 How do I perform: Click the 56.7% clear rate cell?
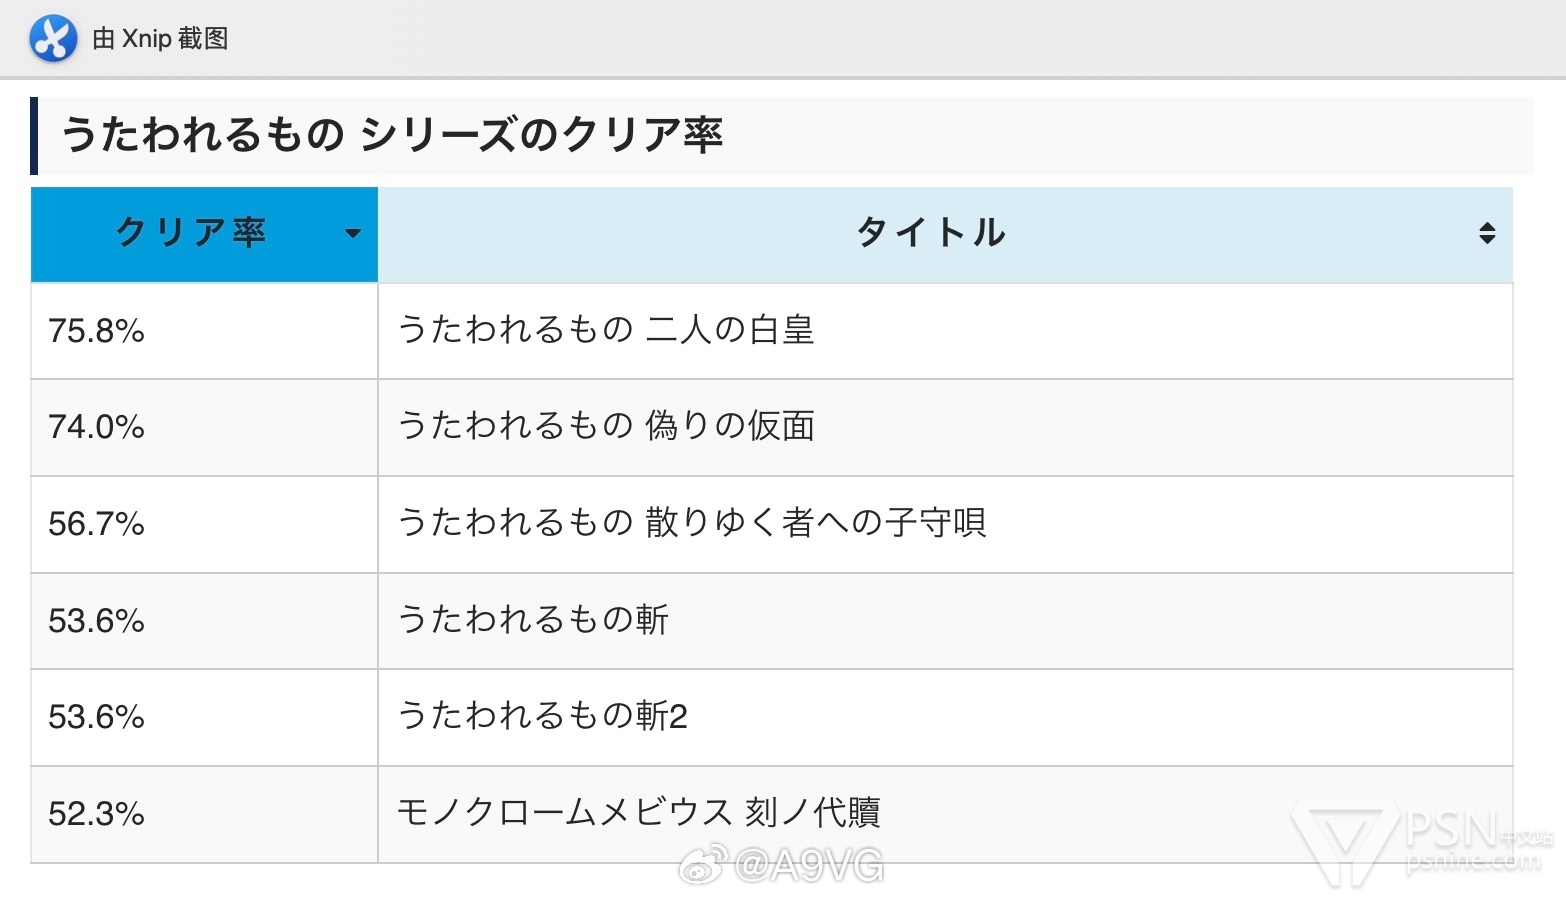[204, 524]
